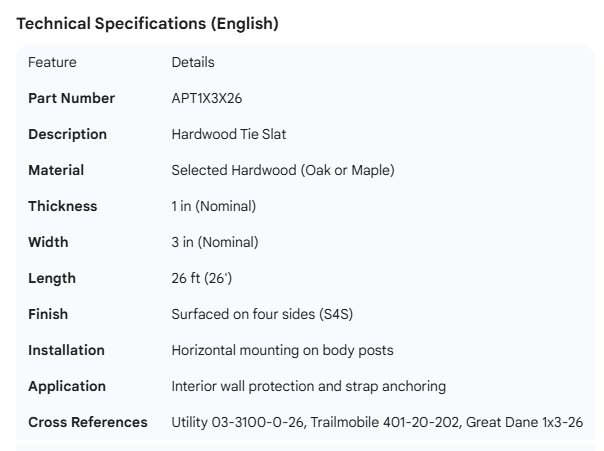This screenshot has width=604, height=451.
Task: Select the Length row label
Action: 52,278
